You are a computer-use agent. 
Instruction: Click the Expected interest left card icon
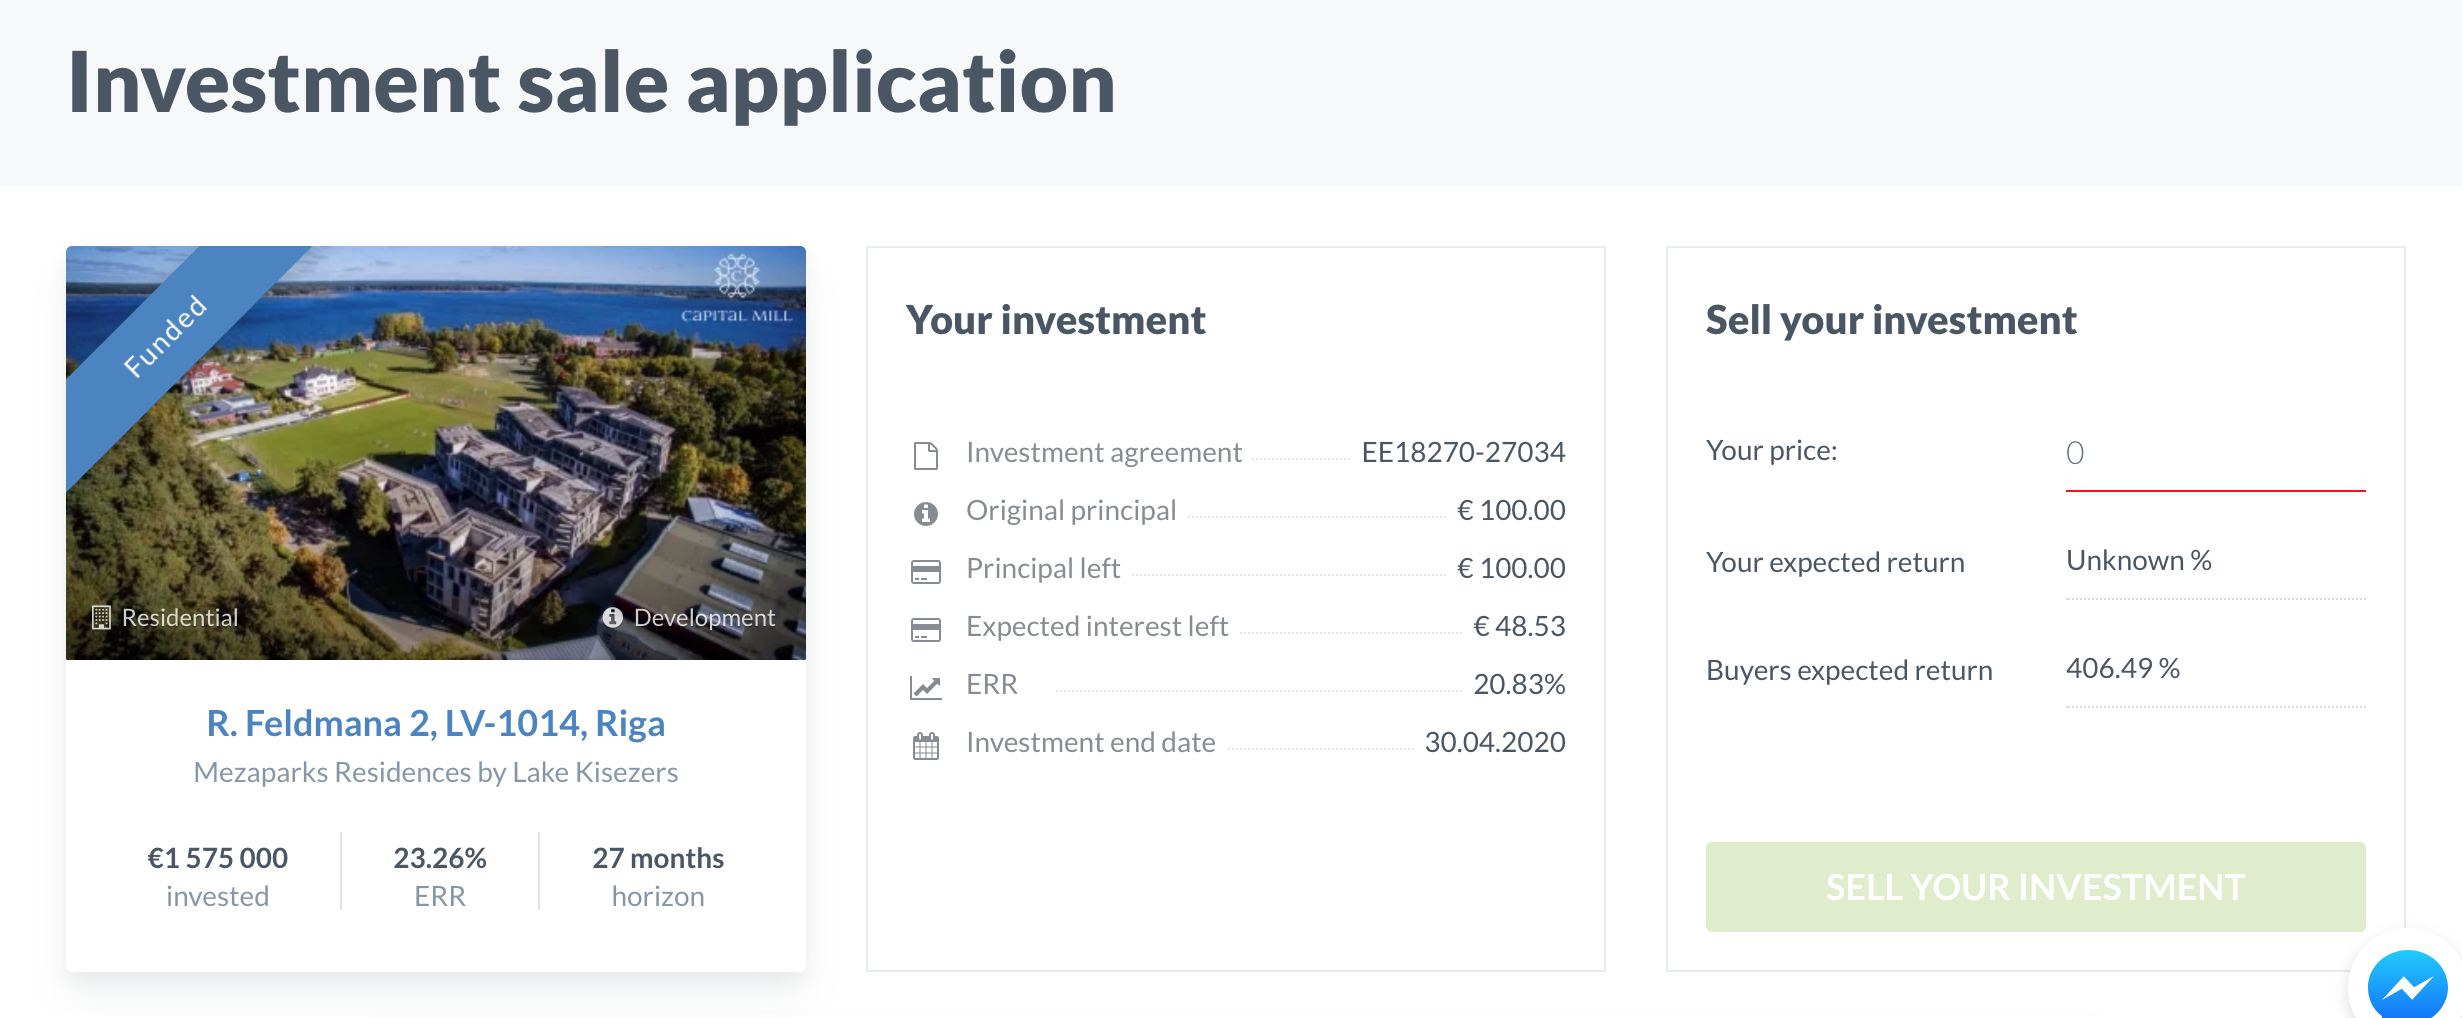pos(926,630)
